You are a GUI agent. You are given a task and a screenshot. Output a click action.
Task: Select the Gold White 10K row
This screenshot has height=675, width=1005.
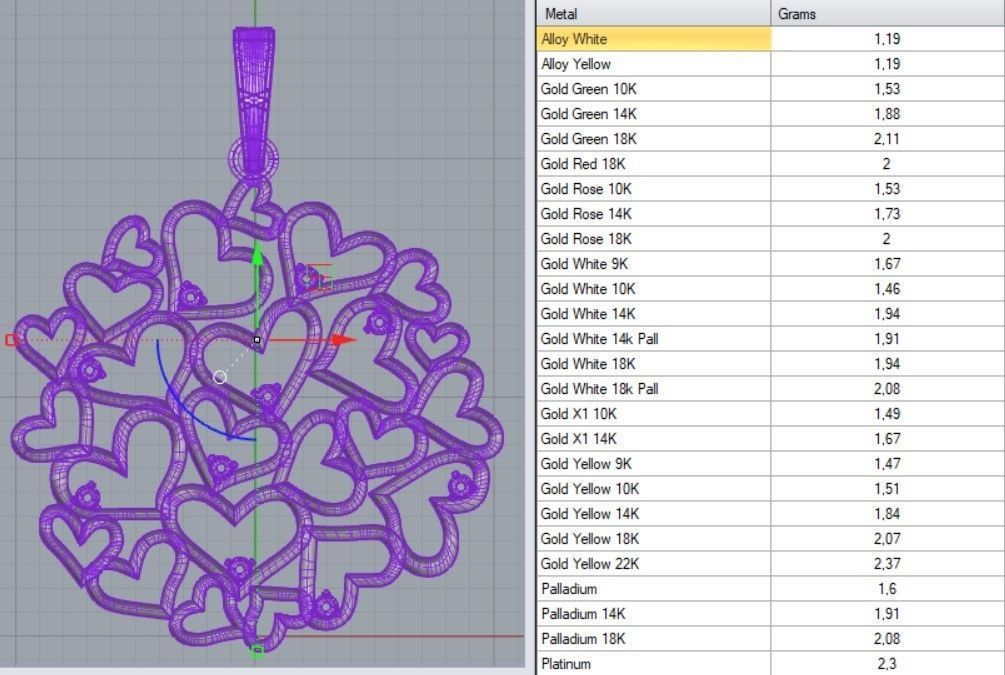click(770, 289)
